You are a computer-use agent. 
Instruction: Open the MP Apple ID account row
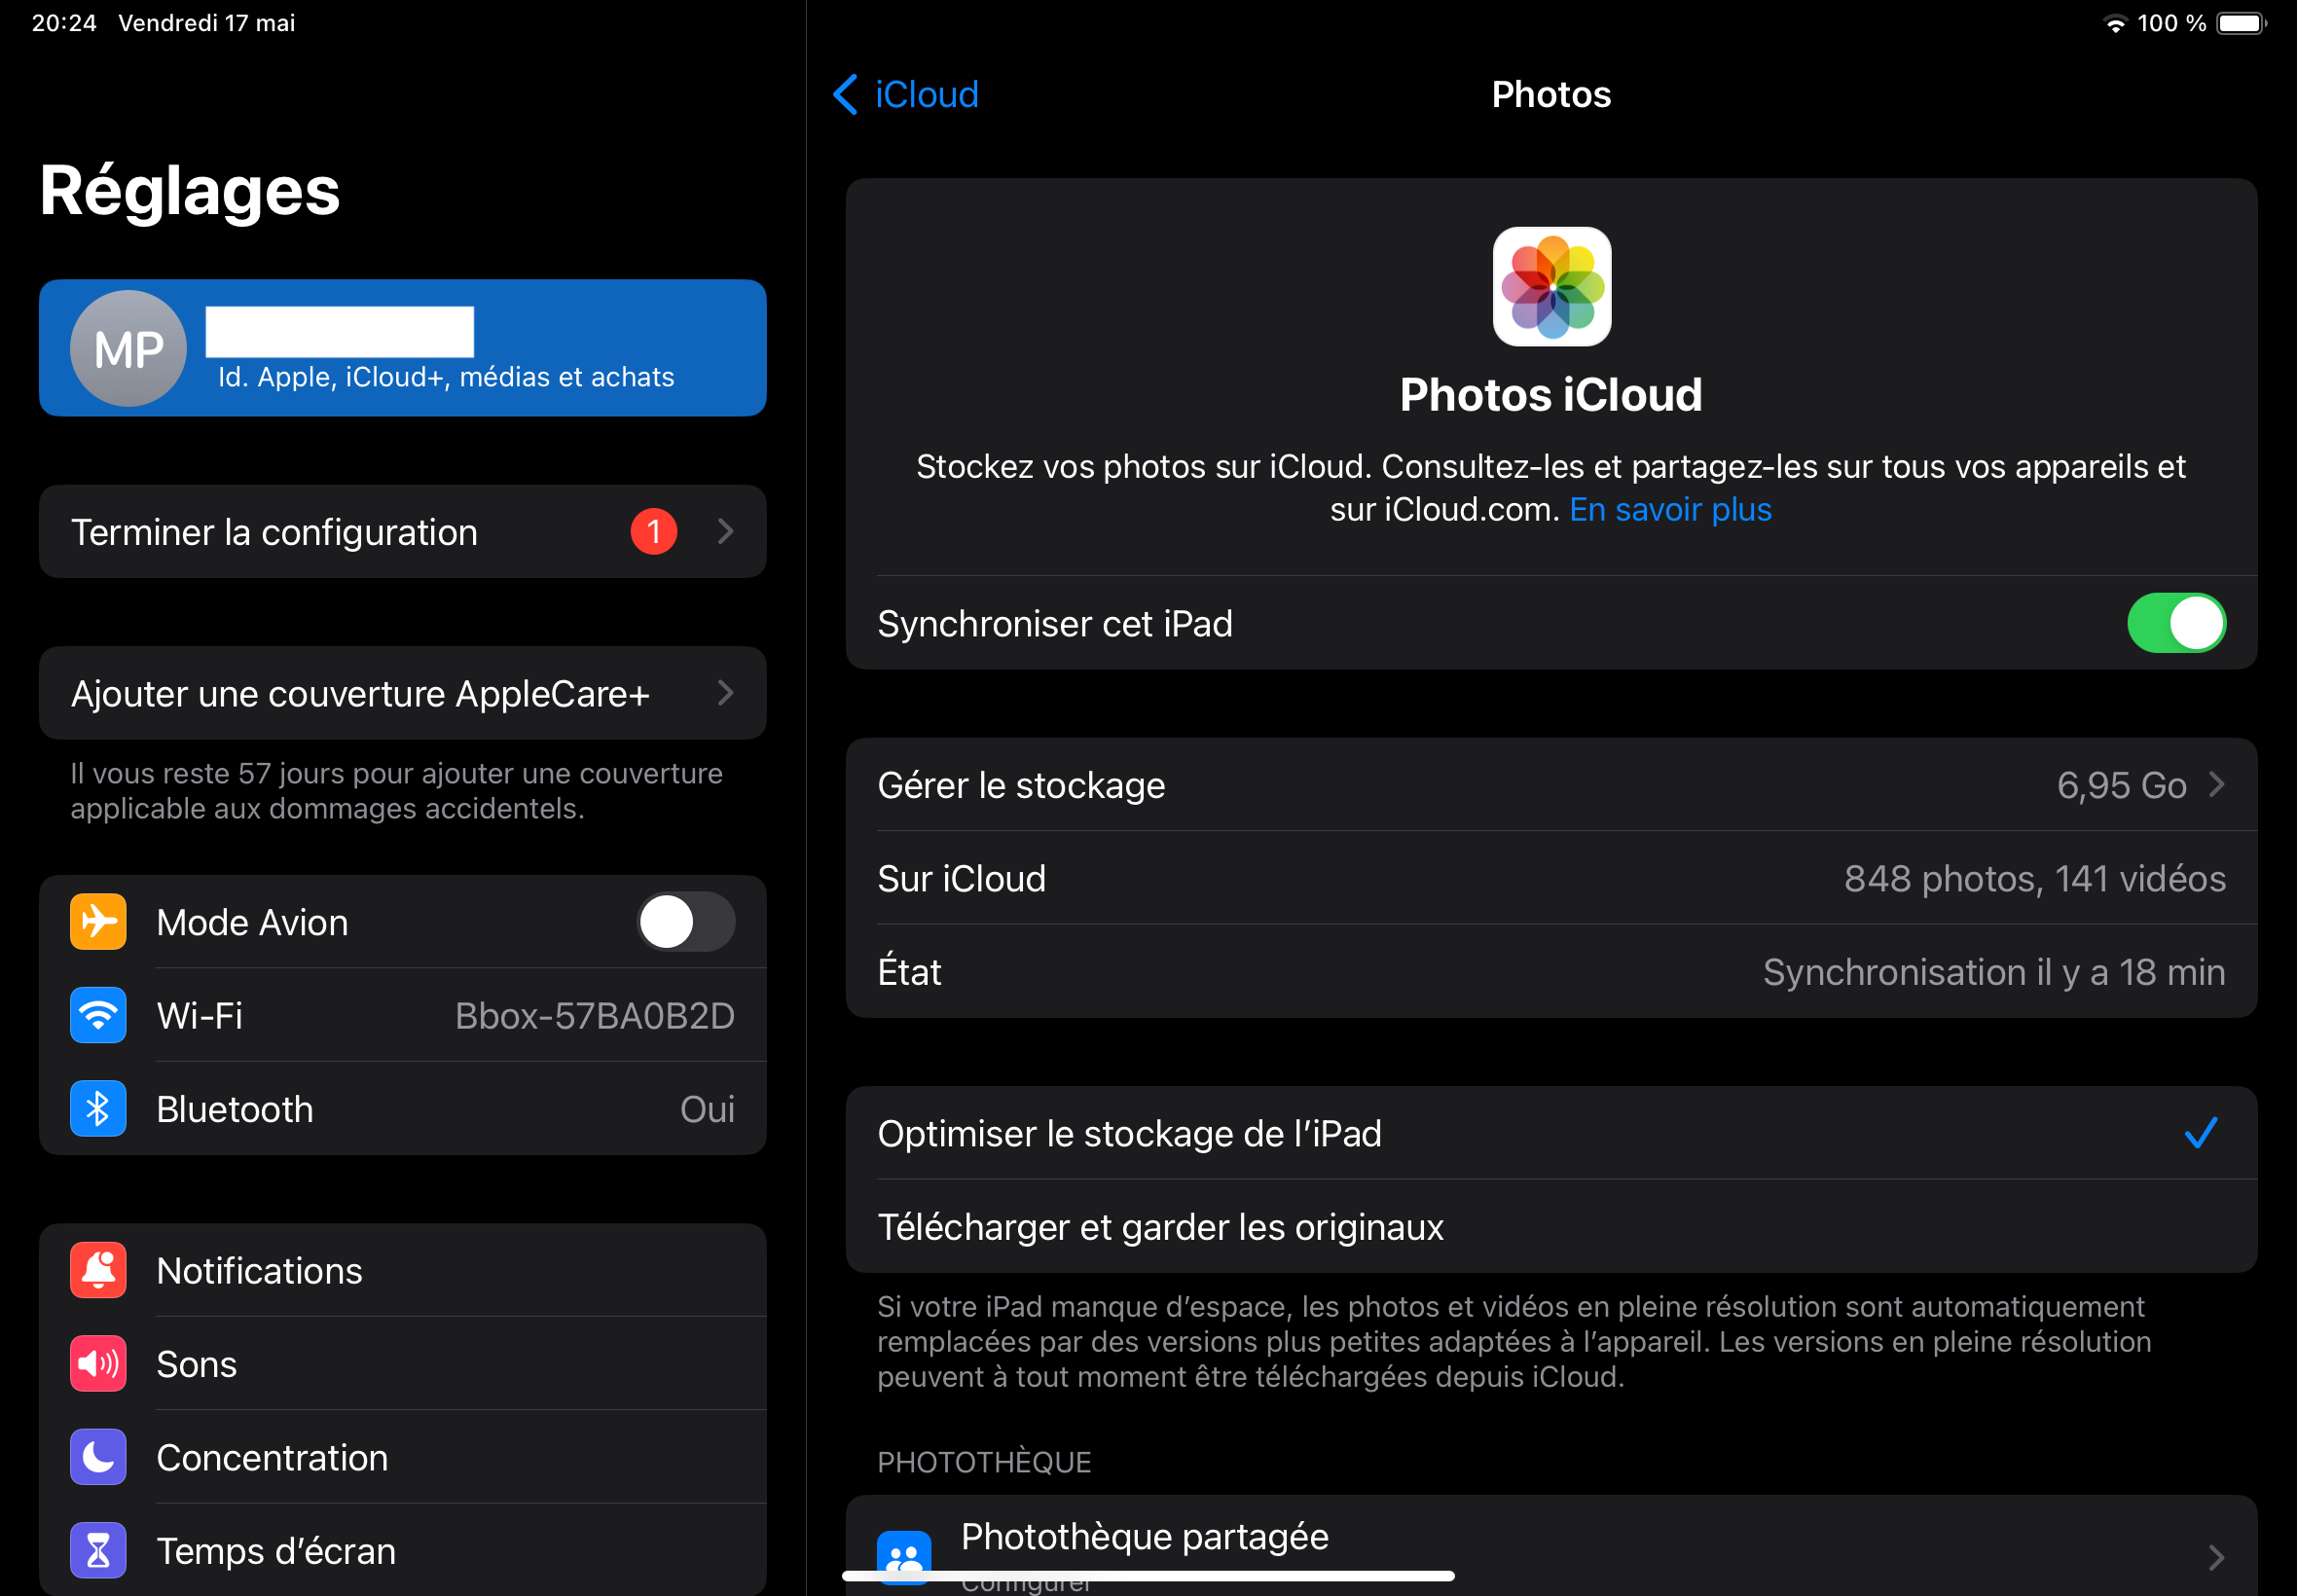[x=402, y=348]
